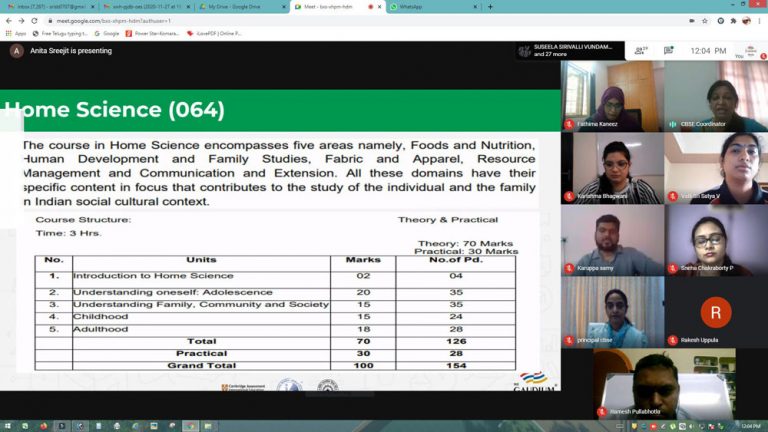The width and height of the screenshot is (768, 432).
Task: Open a new browser tab with plus button
Action: [x=490, y=7]
